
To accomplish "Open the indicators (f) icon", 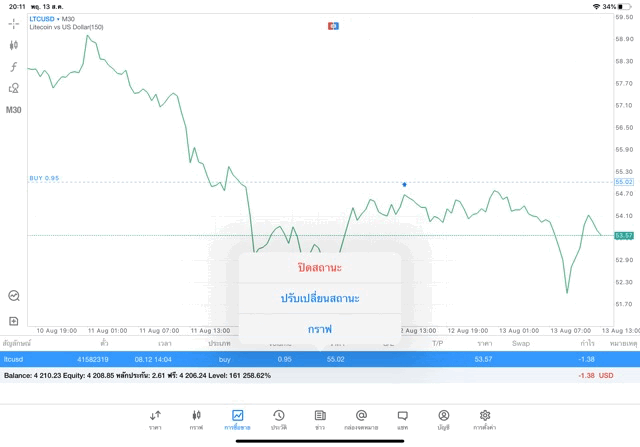I will [14, 66].
